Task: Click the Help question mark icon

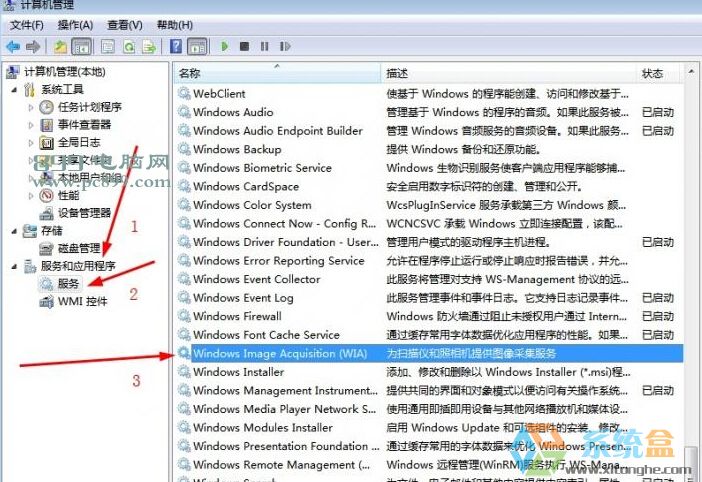Action: tap(176, 47)
